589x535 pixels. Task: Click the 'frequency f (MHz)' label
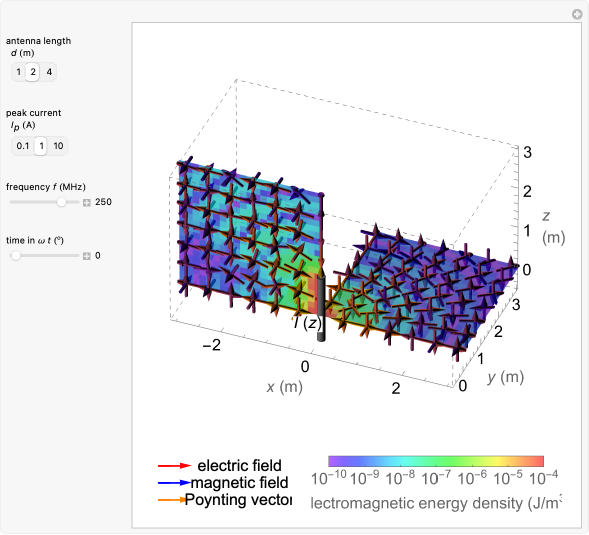click(46, 187)
